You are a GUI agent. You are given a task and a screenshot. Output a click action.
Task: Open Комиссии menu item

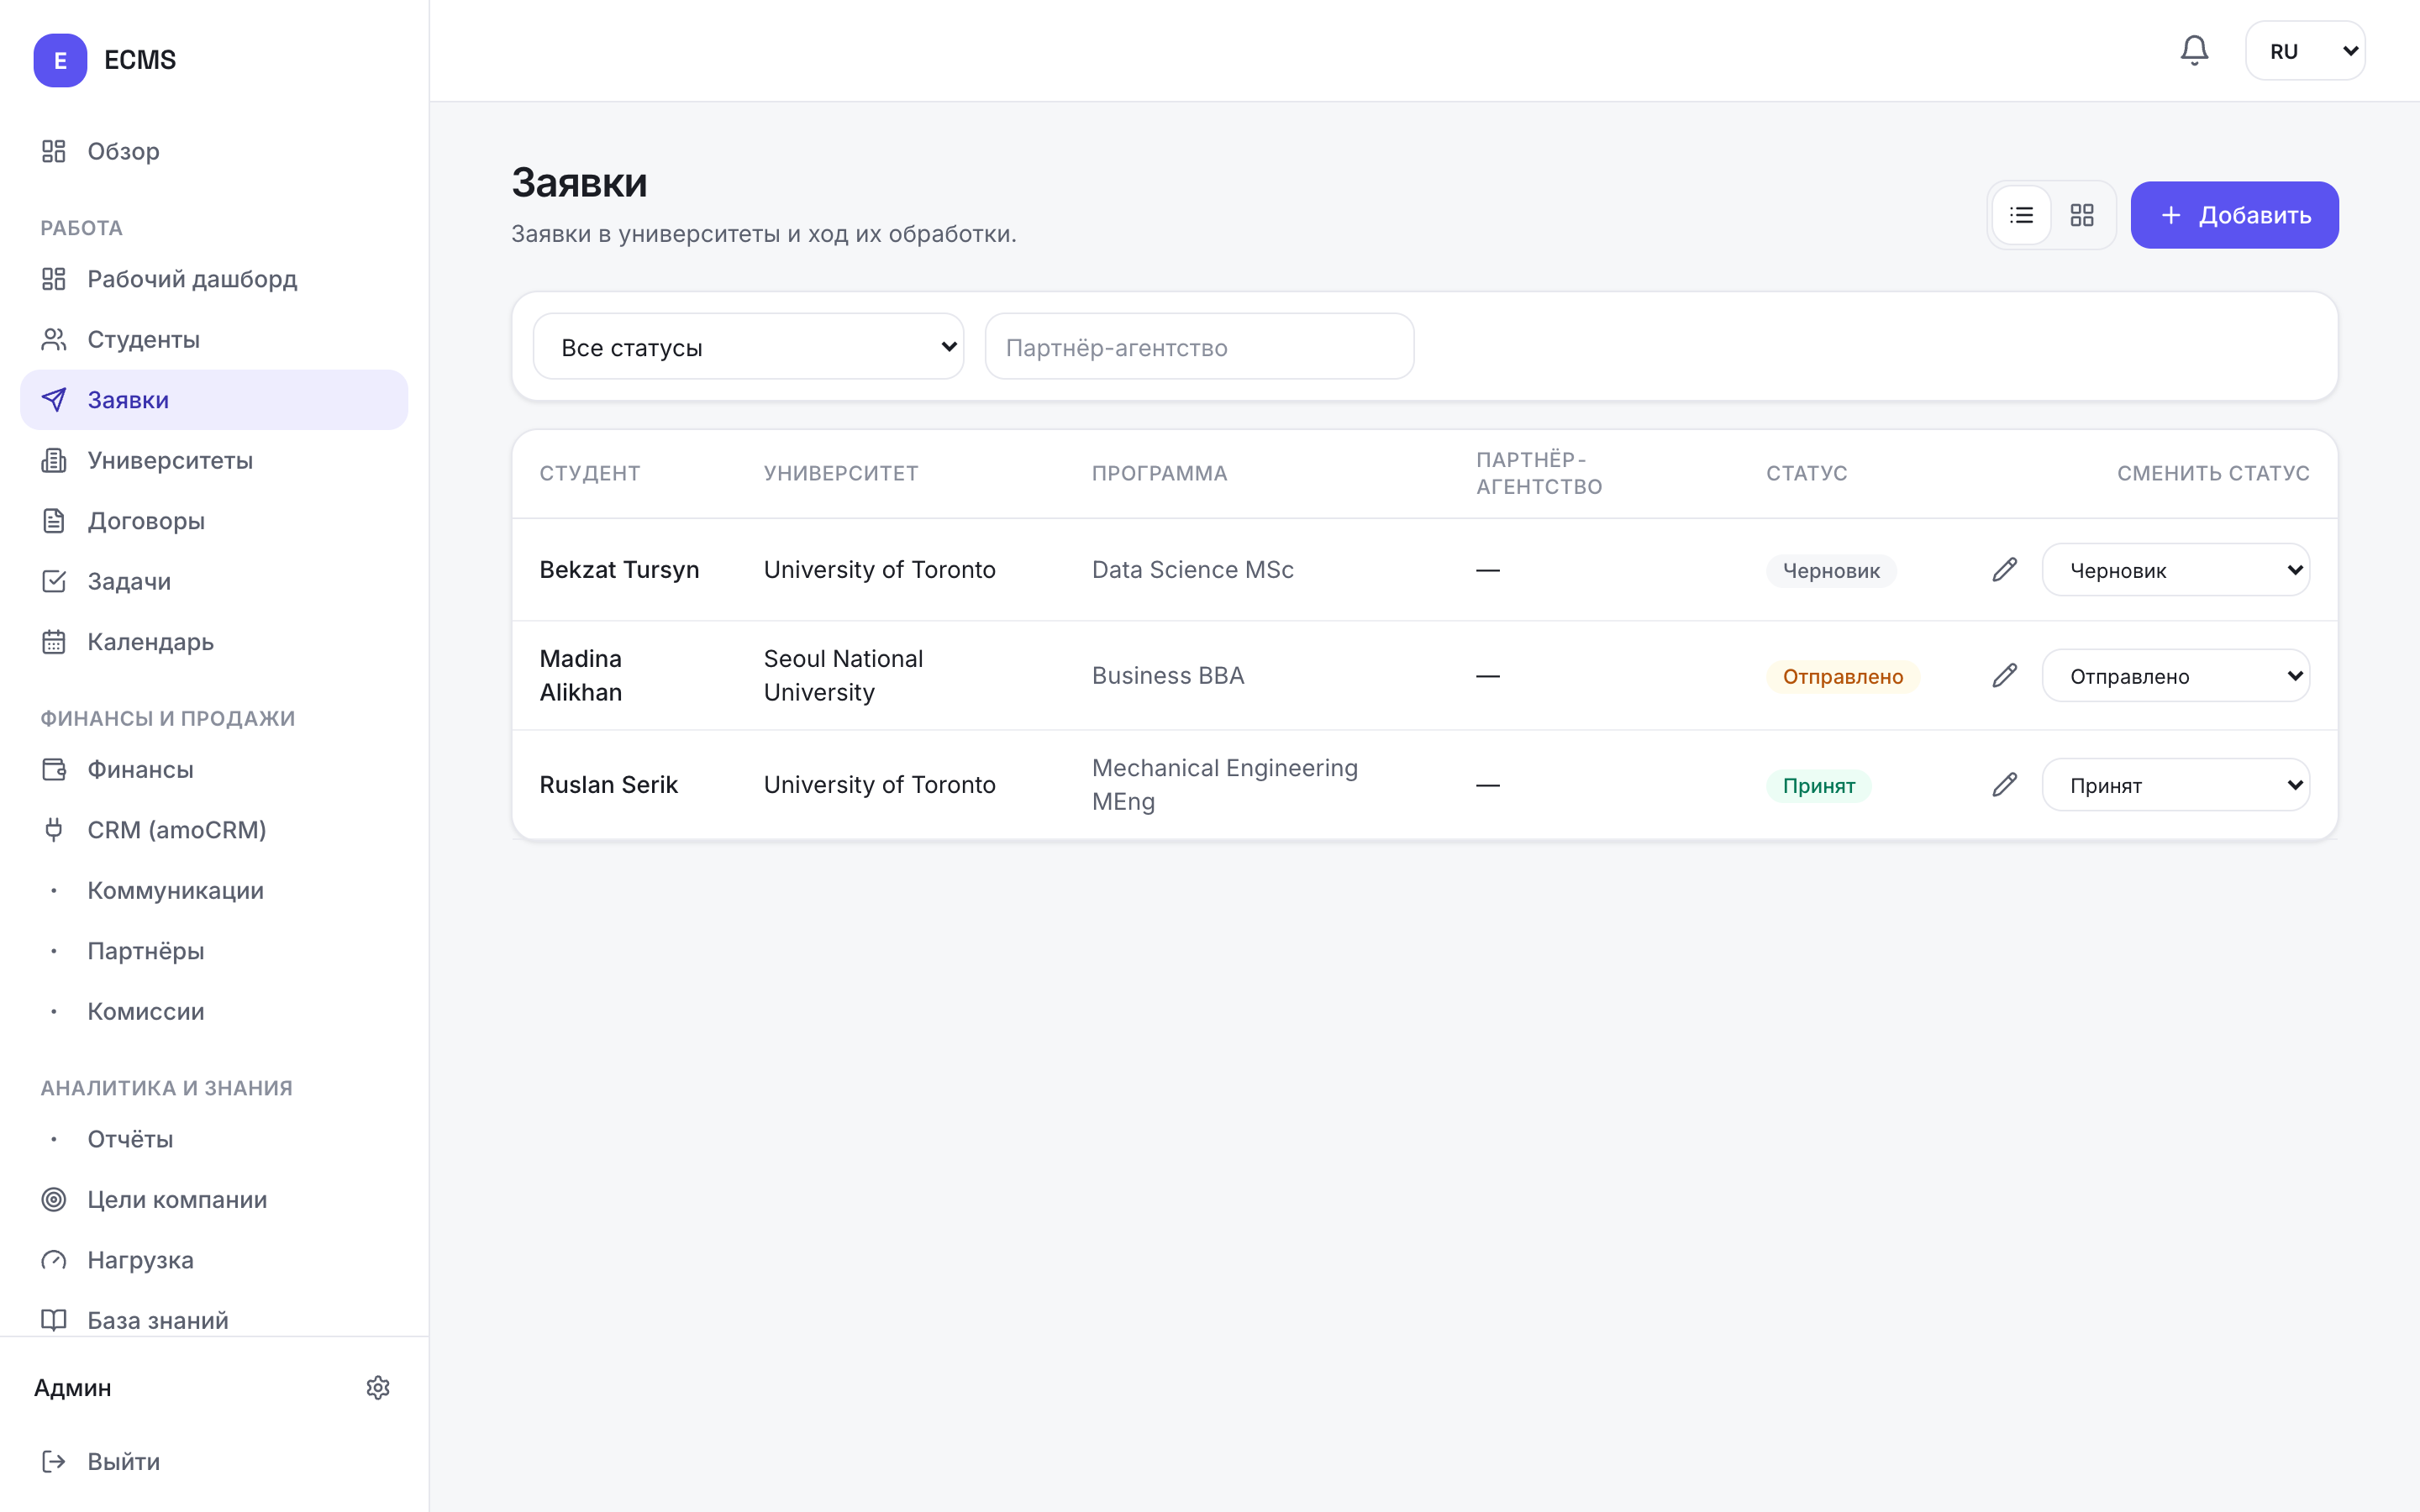214,1012
